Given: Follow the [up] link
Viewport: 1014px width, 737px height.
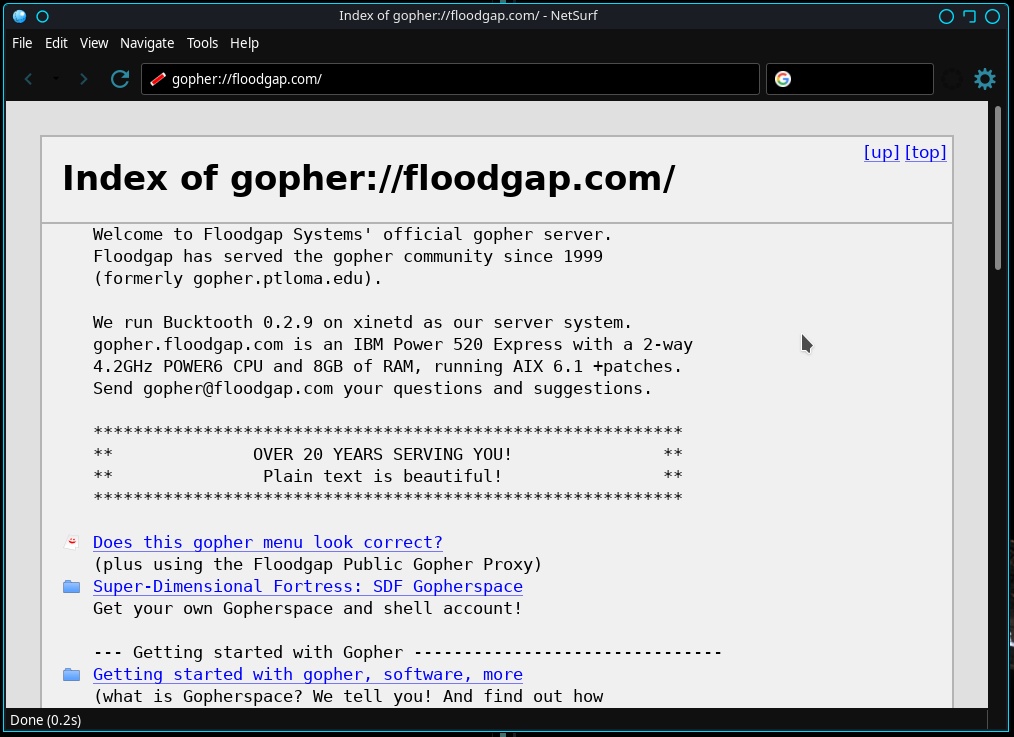Looking at the screenshot, I should (880, 152).
